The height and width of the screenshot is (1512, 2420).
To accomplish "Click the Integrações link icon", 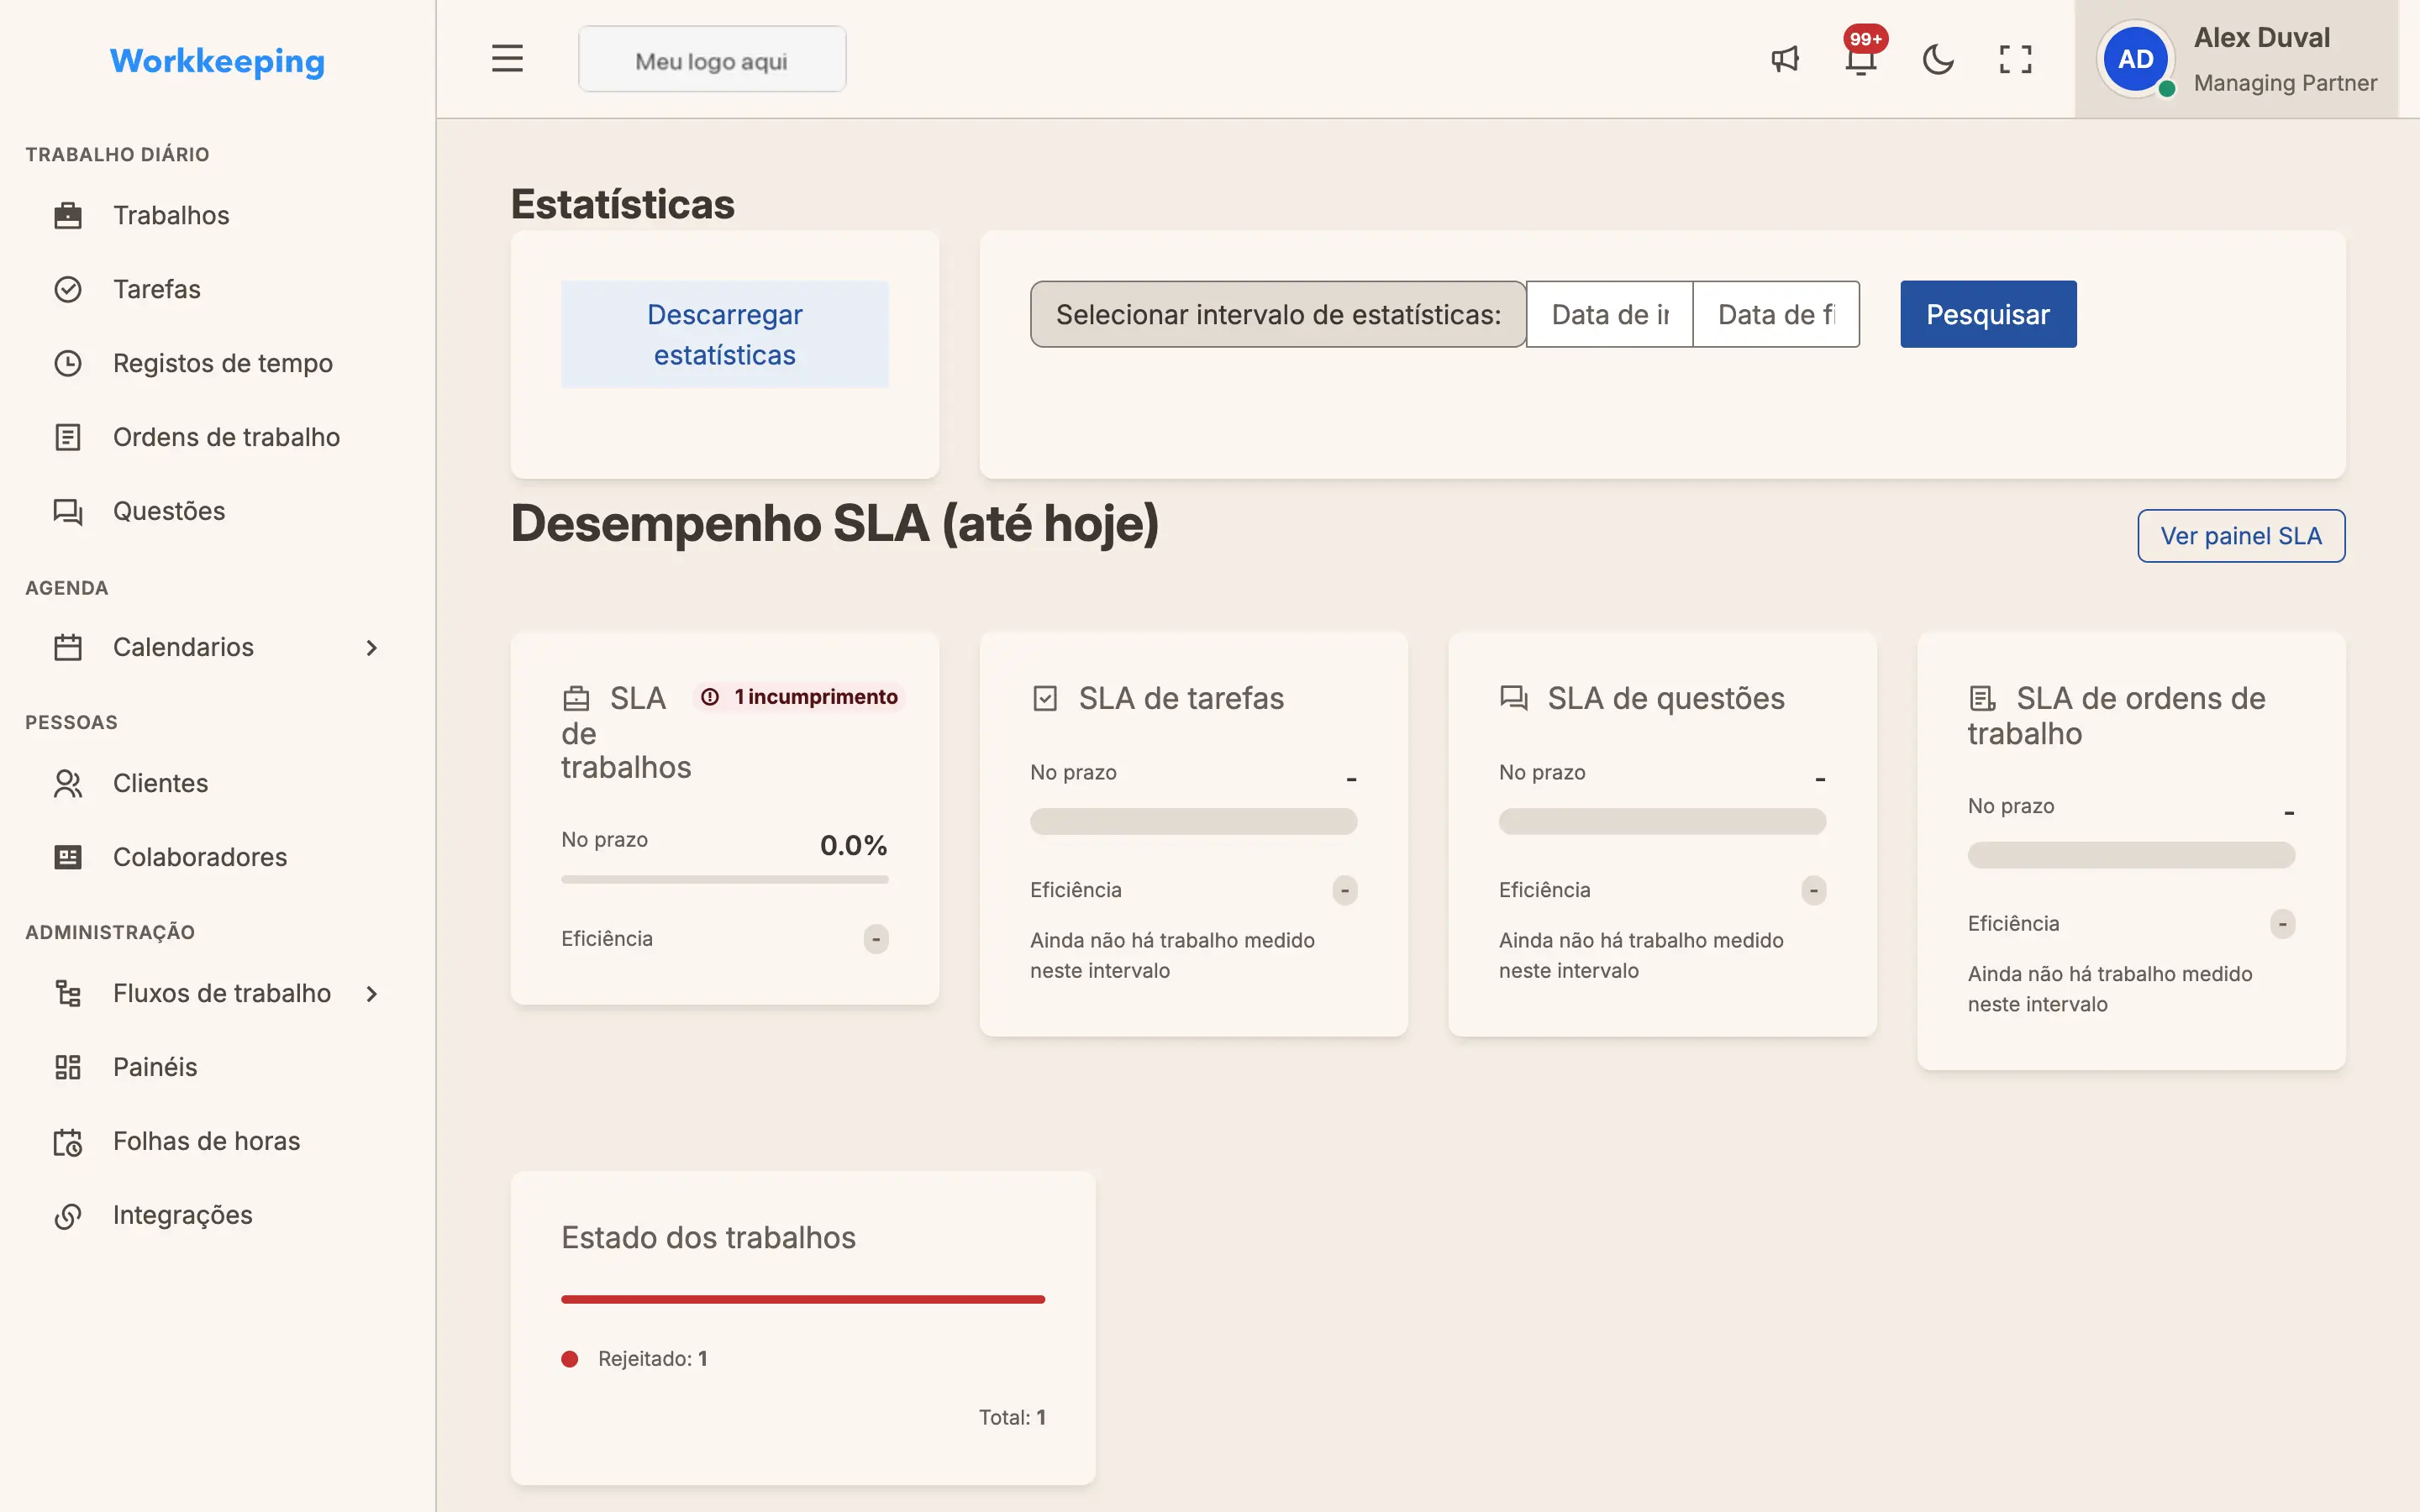I will (x=68, y=1215).
